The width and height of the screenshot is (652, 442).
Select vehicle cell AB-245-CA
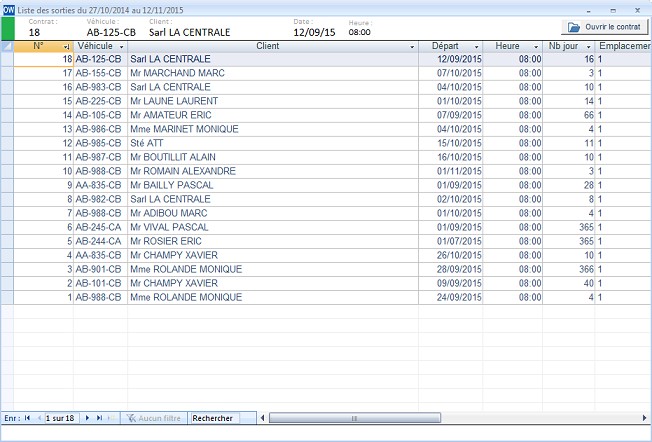pyautogui.click(x=100, y=227)
